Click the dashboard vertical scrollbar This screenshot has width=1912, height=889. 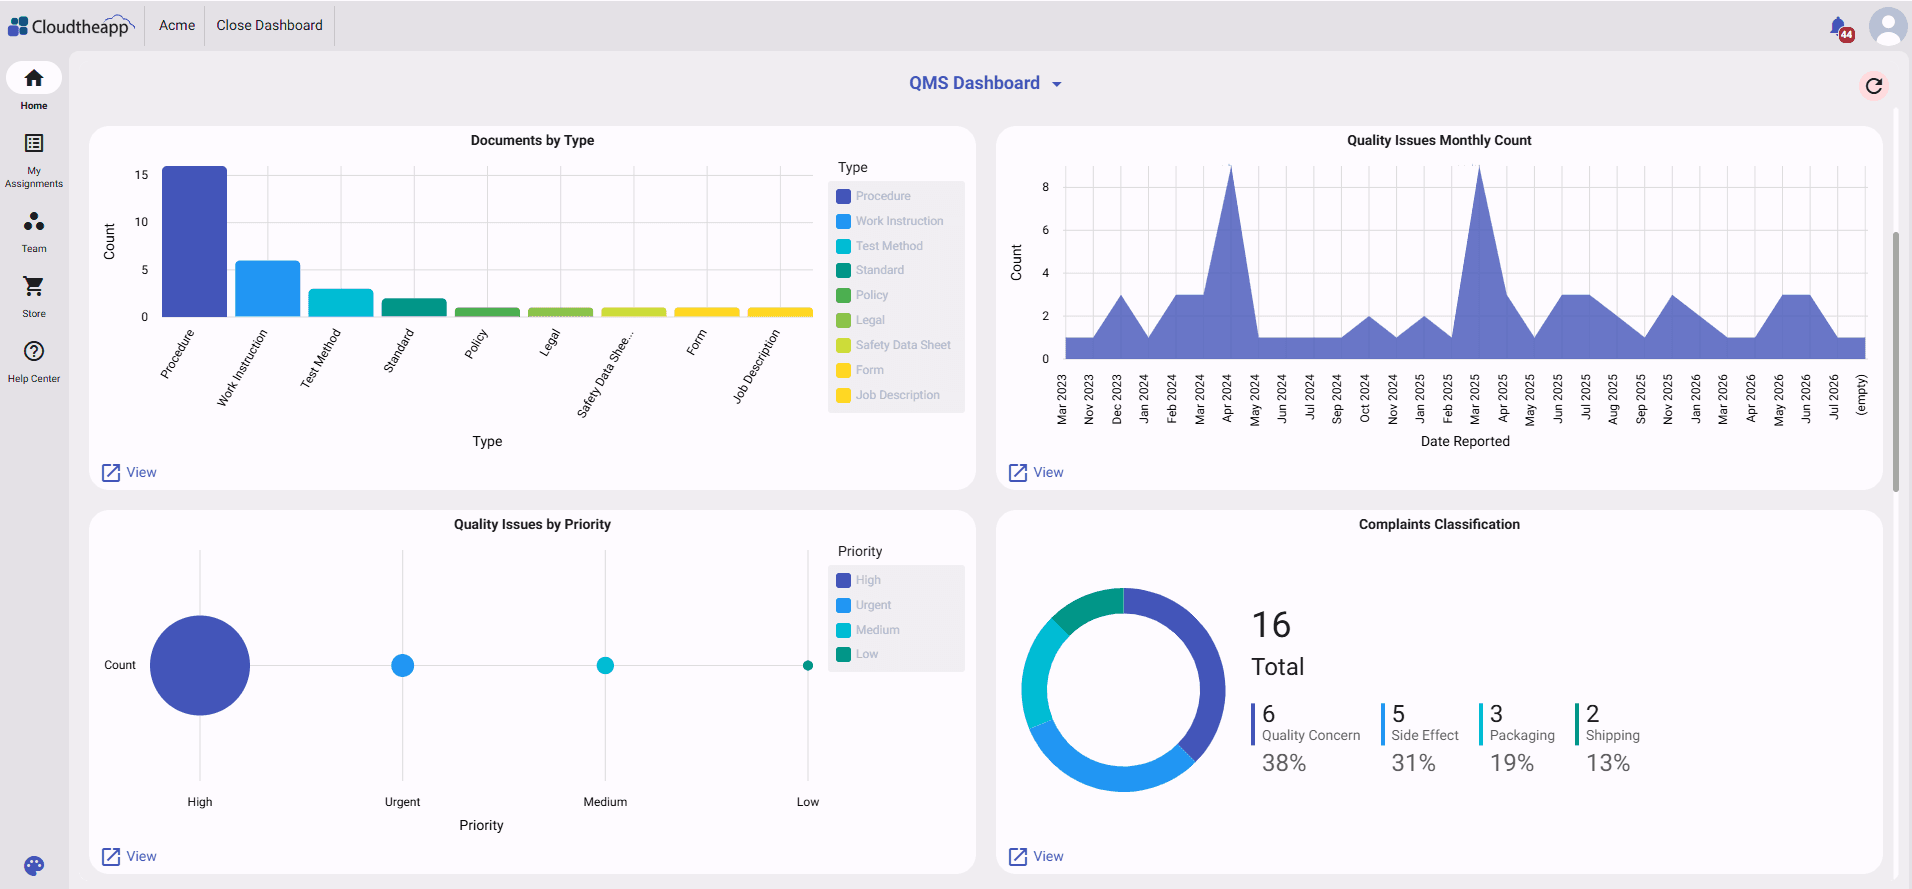(x=1895, y=362)
